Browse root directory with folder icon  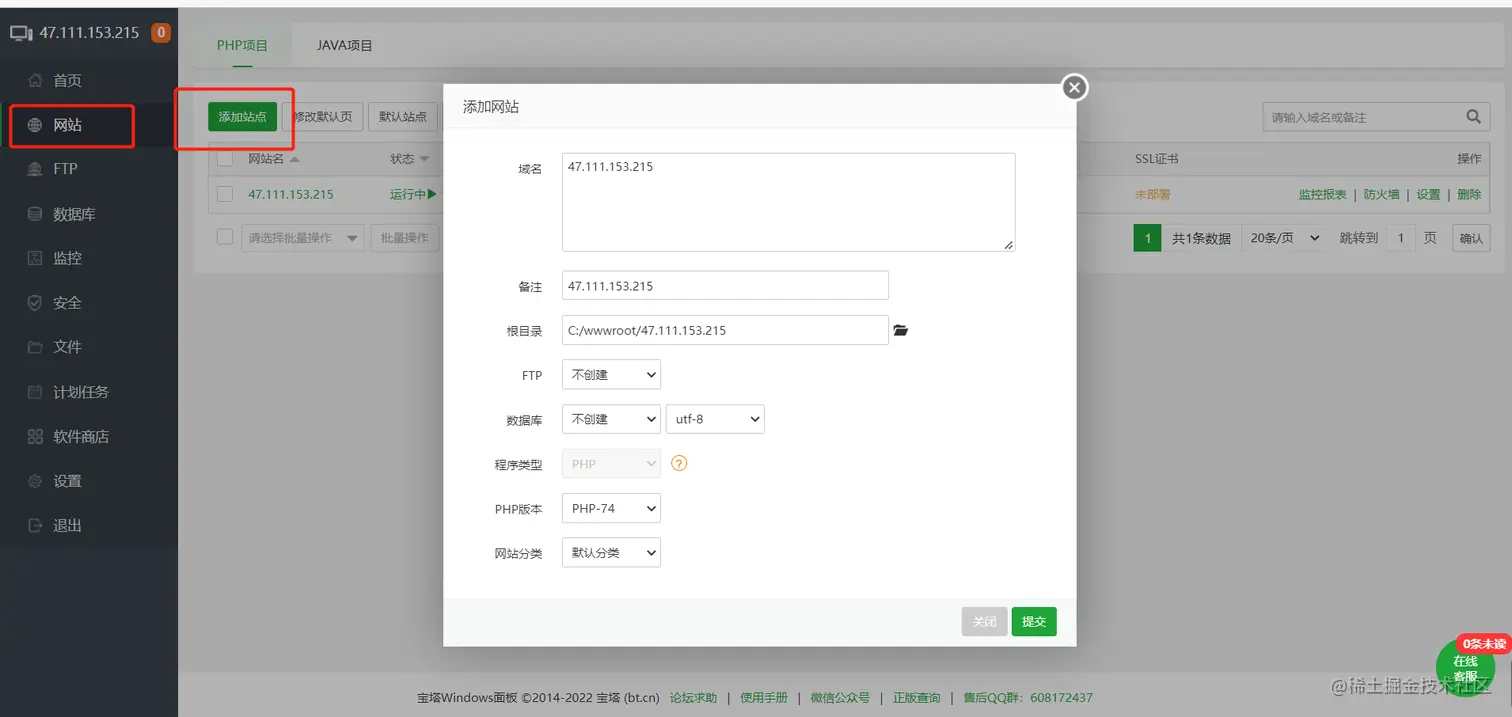click(x=900, y=330)
